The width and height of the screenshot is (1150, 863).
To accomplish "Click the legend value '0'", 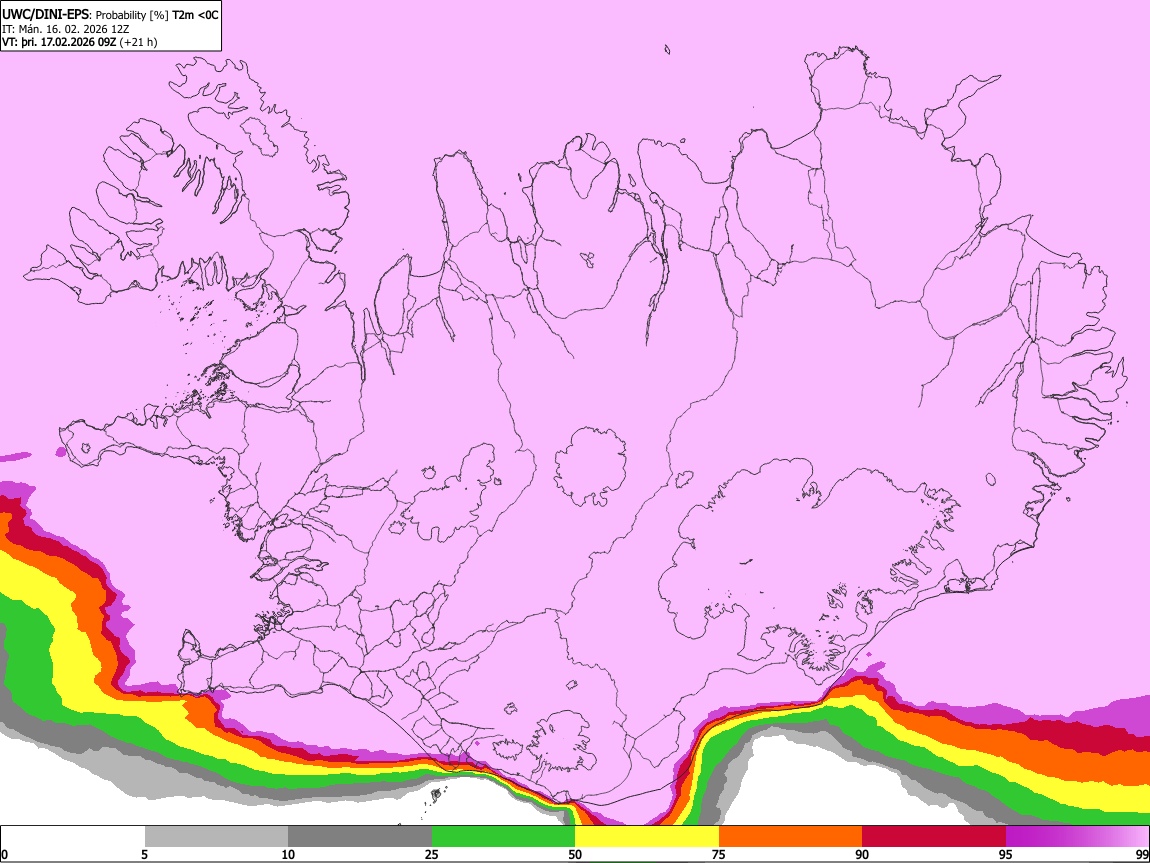I will click(4, 855).
